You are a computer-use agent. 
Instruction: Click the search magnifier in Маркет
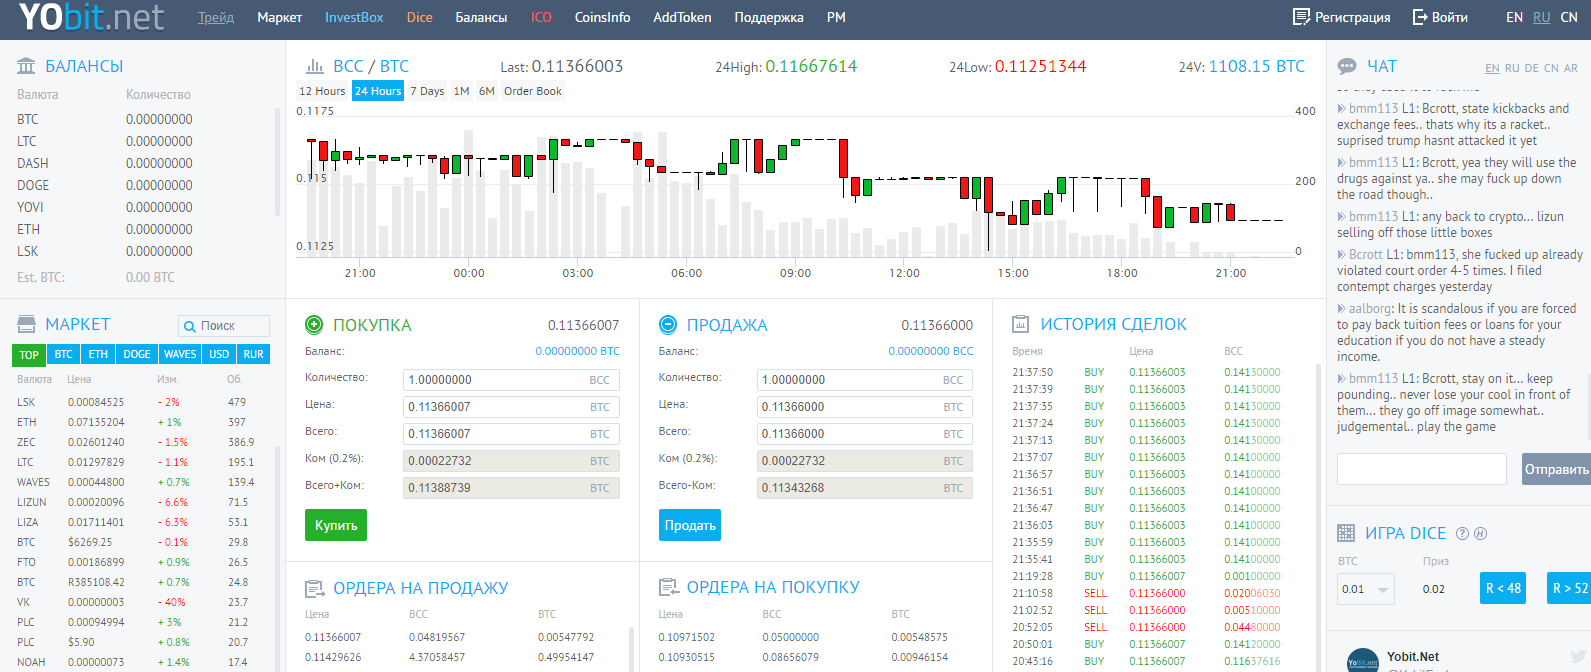190,326
